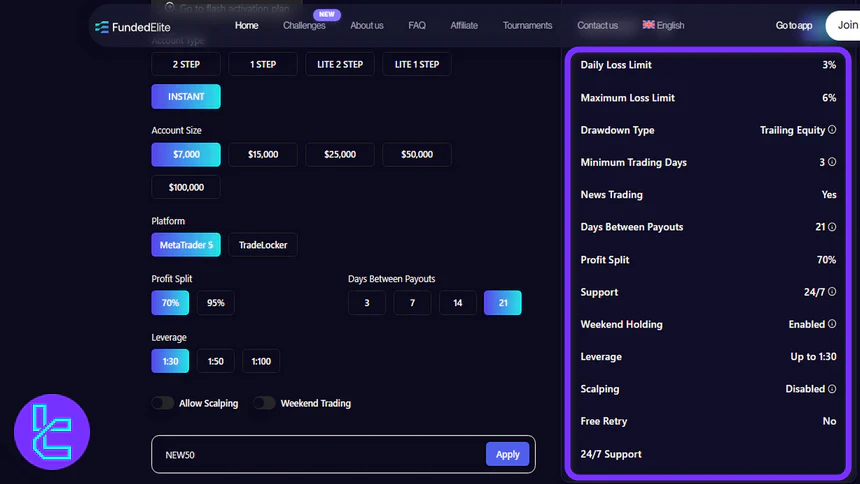This screenshot has height=484, width=860.
Task: Click the FundedElite logo icon
Action: [102, 26]
